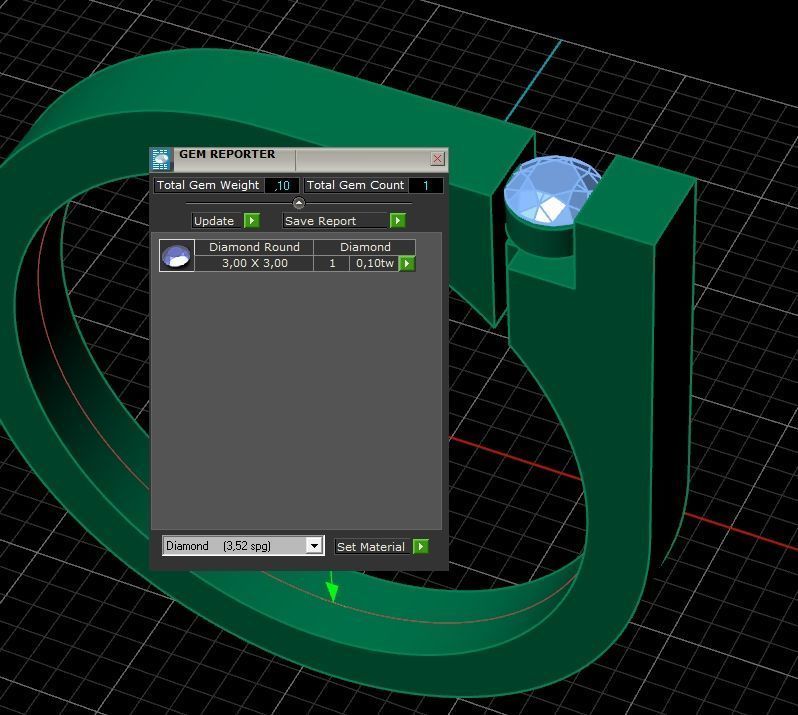
Task: Select the "Diamond Round" cell
Action: click(254, 247)
